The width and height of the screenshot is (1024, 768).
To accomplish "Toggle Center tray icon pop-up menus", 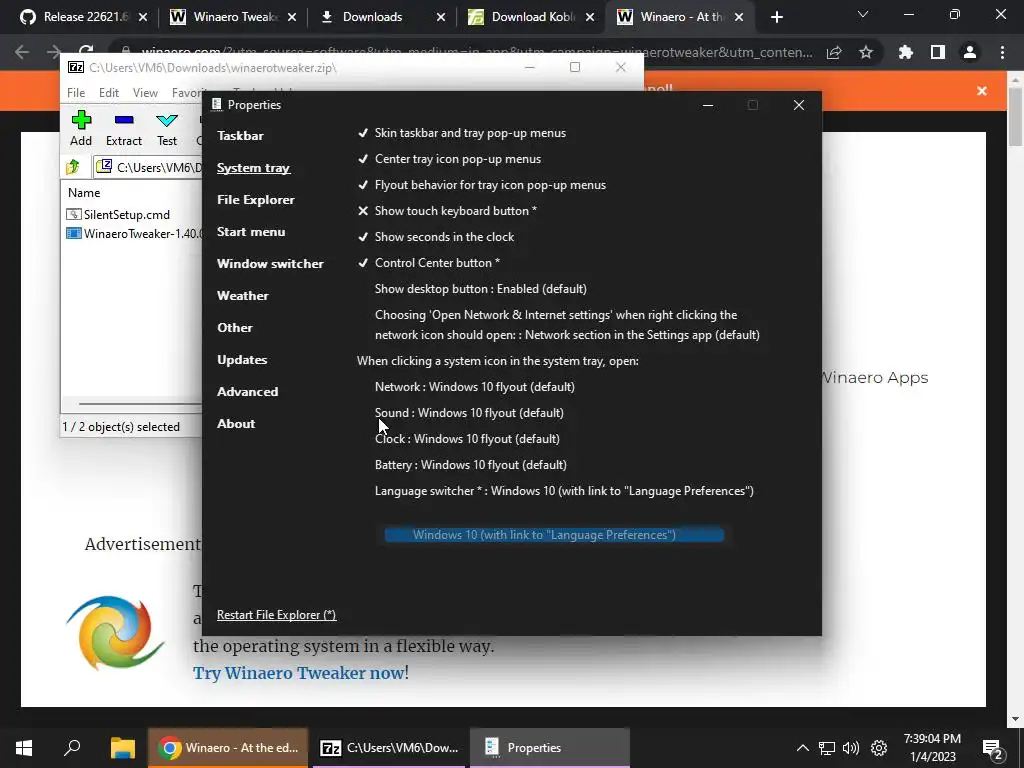I will 449,159.
